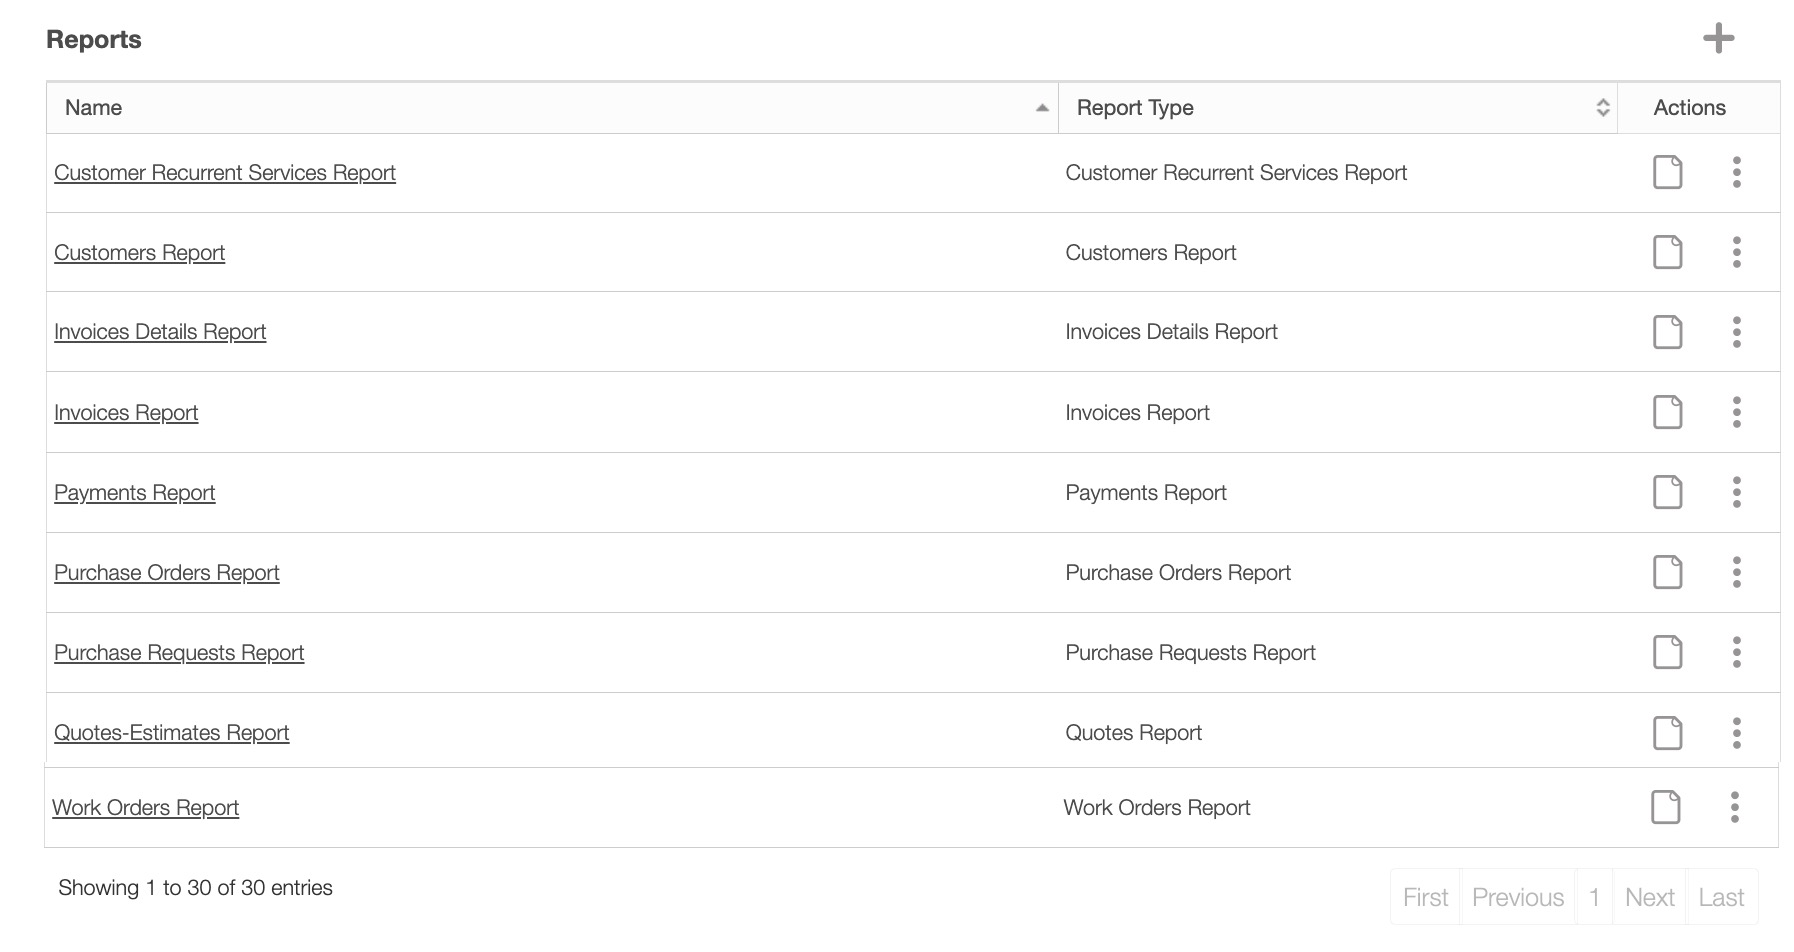Select page 1 in pagination
Image resolution: width=1794 pixels, height=952 pixels.
coord(1594,897)
